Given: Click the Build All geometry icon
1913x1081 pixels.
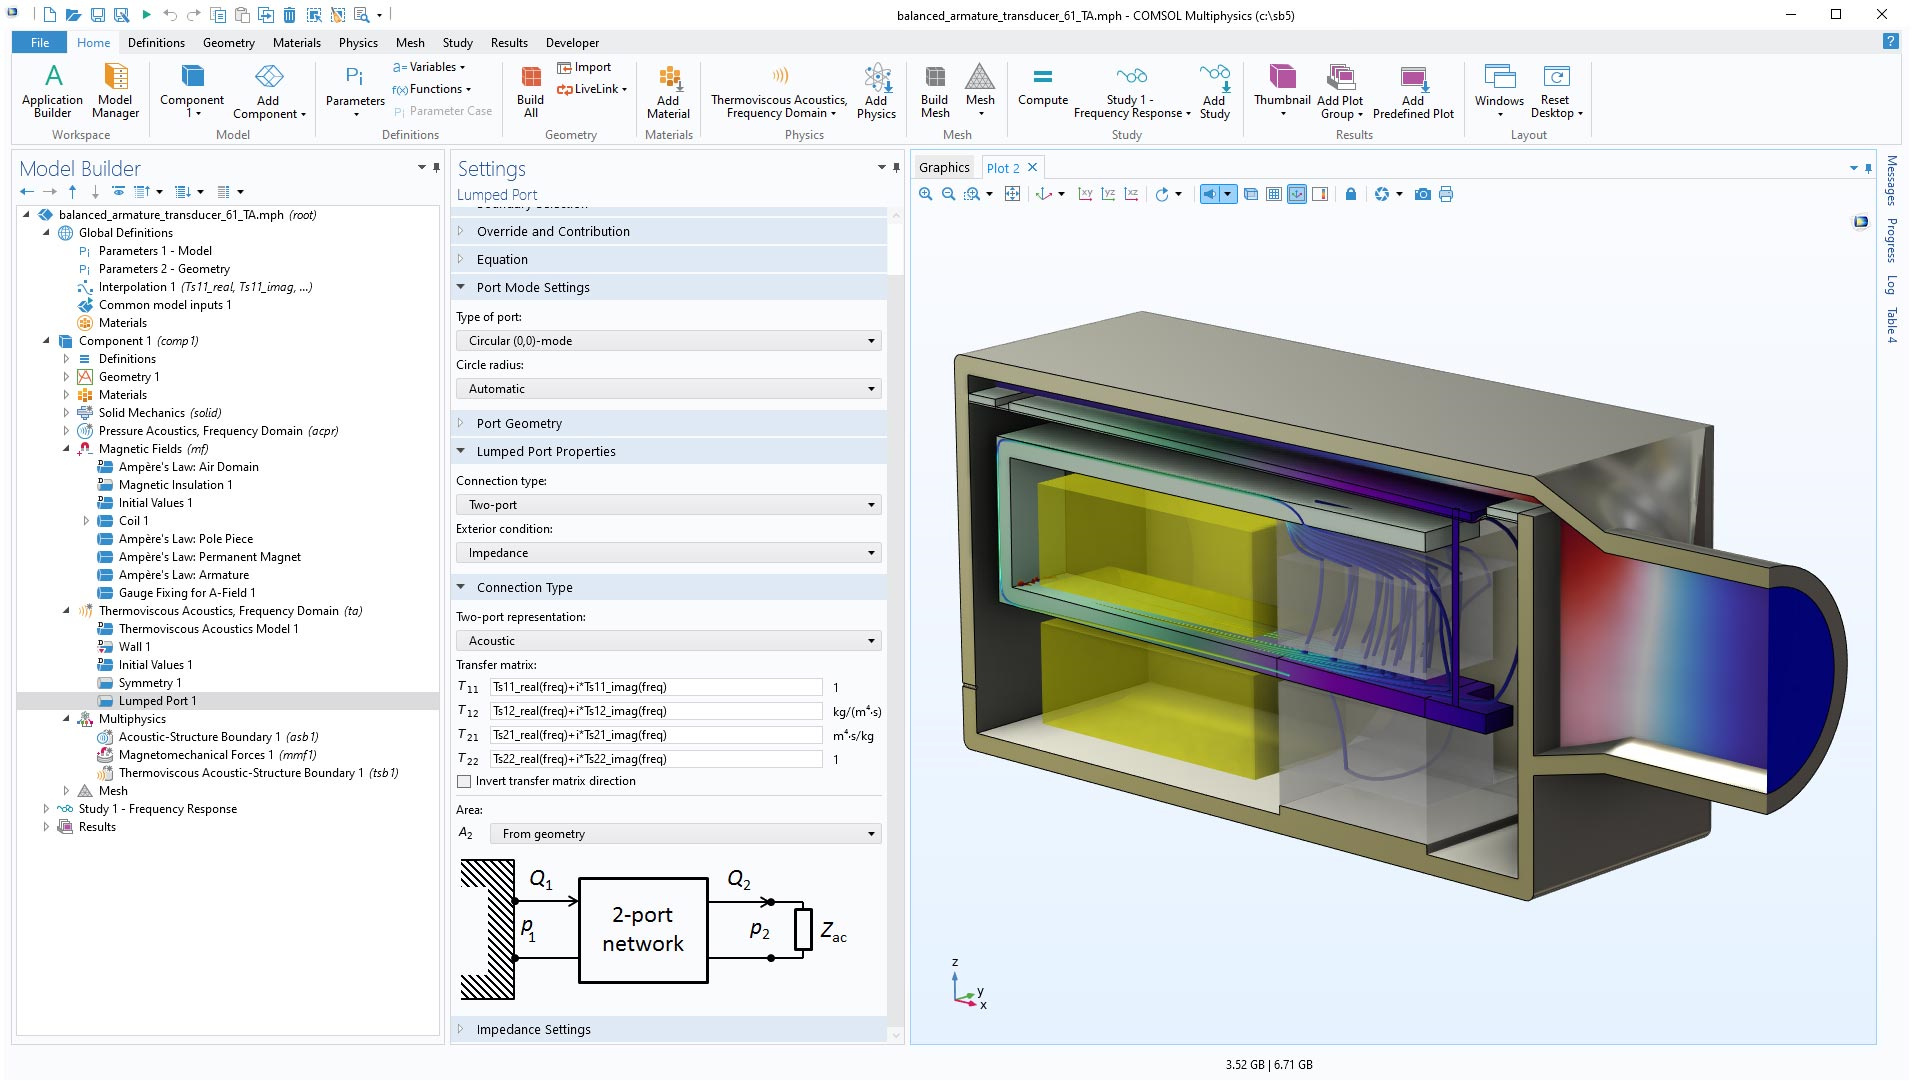Looking at the screenshot, I should pos(530,91).
